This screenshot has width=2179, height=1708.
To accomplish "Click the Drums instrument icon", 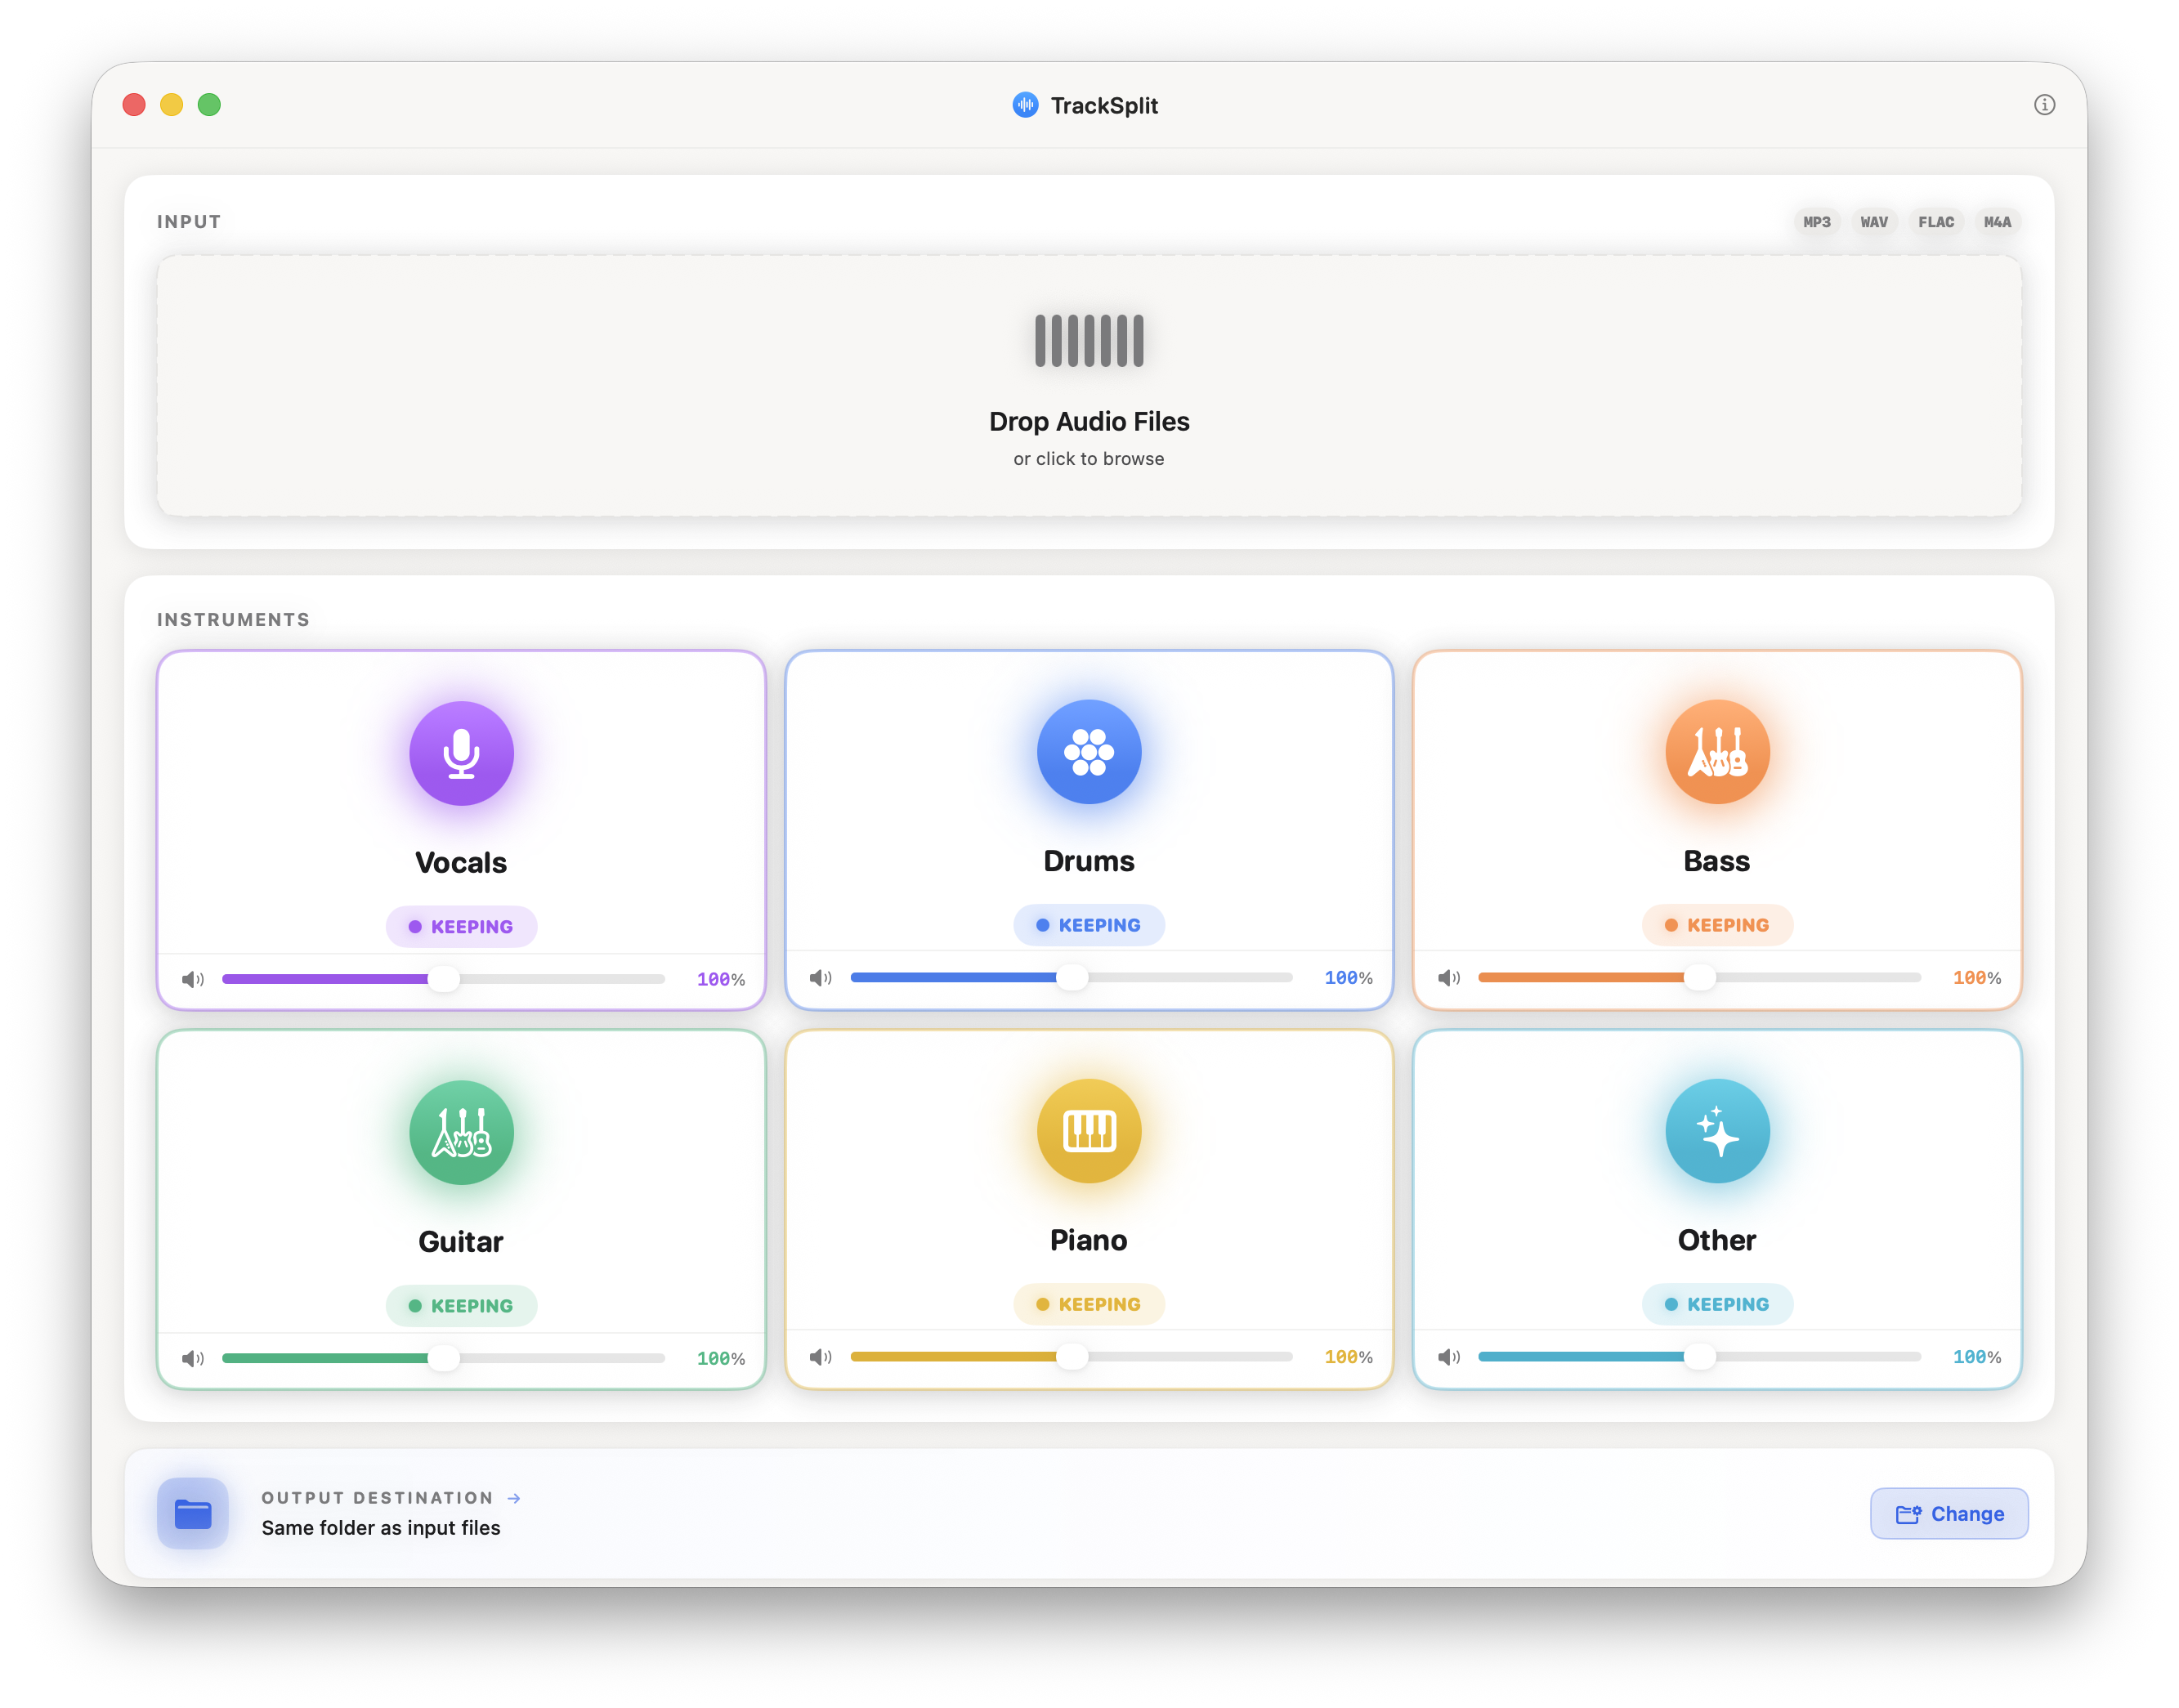I will pos(1088,752).
